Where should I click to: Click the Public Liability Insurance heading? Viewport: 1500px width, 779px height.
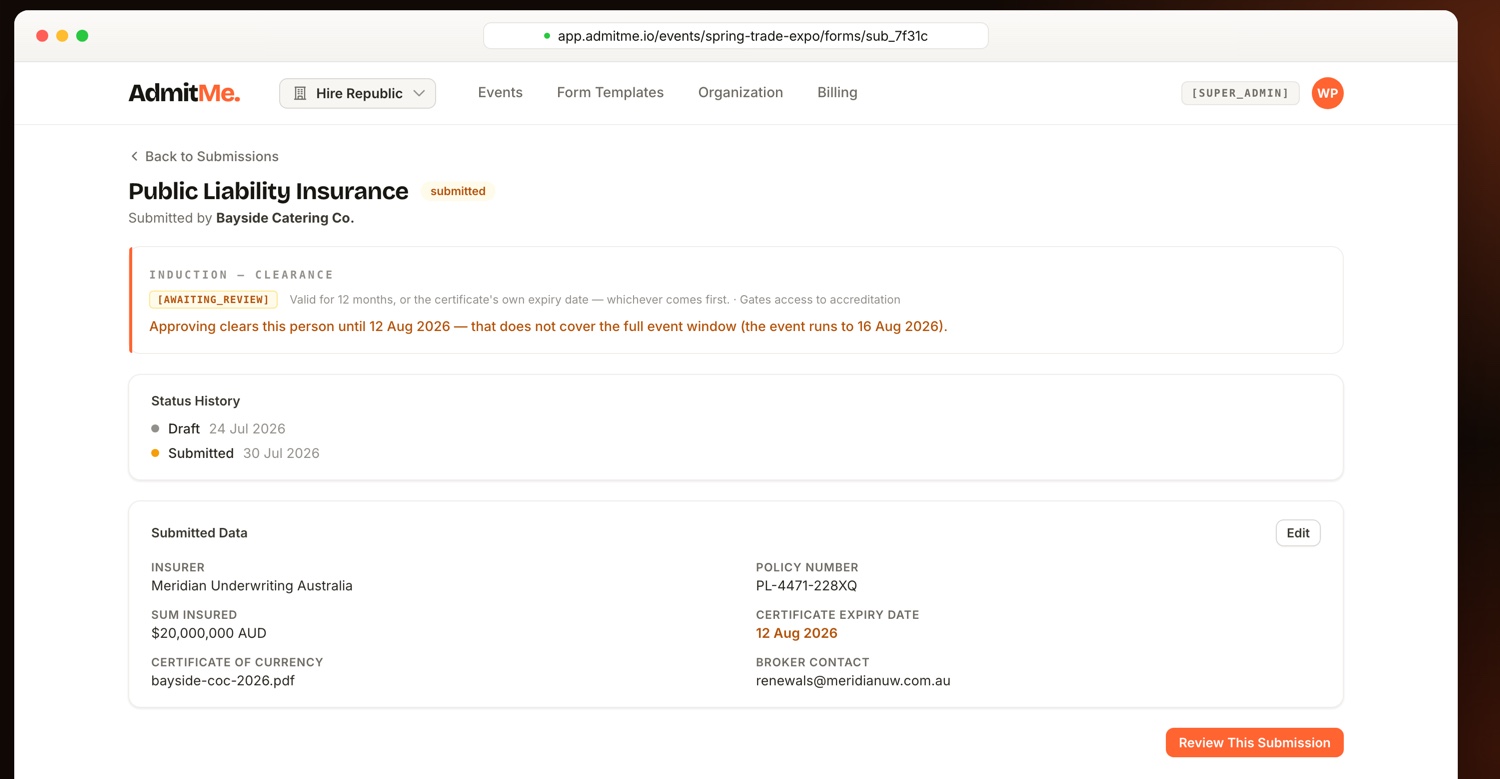[268, 191]
